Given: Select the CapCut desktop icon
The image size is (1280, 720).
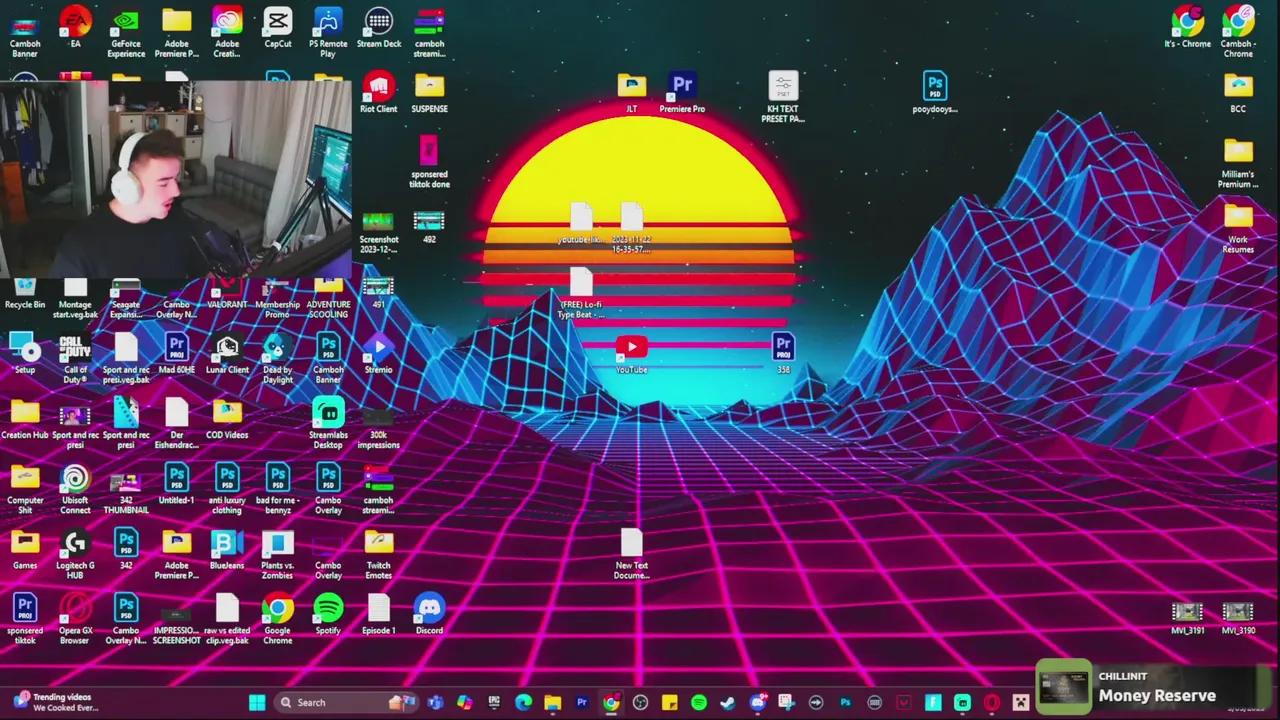Looking at the screenshot, I should click(x=278, y=27).
